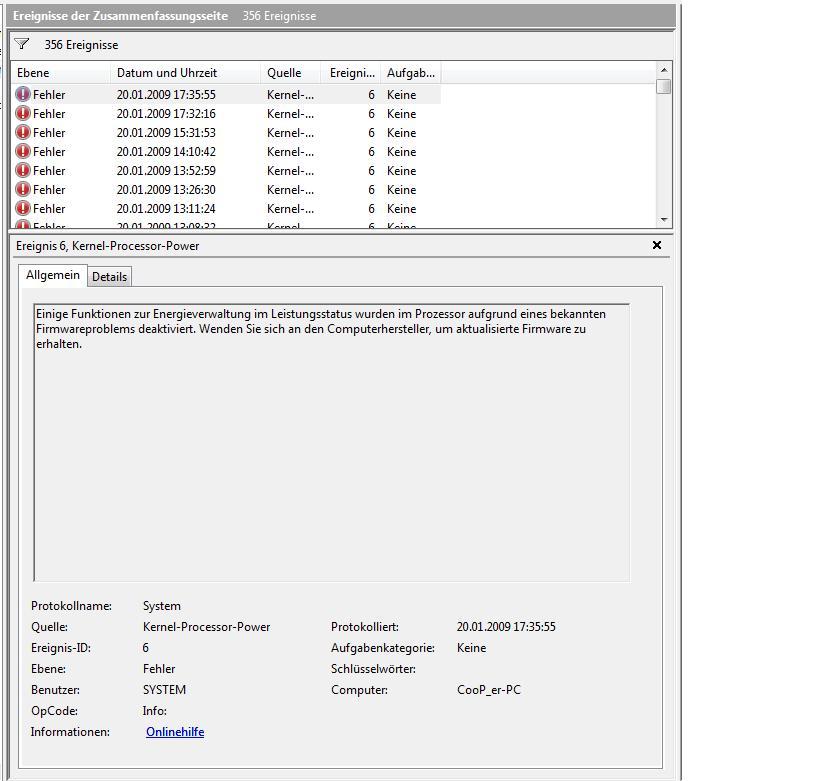Close the Kernel-Processor-Power details pane

(x=657, y=245)
